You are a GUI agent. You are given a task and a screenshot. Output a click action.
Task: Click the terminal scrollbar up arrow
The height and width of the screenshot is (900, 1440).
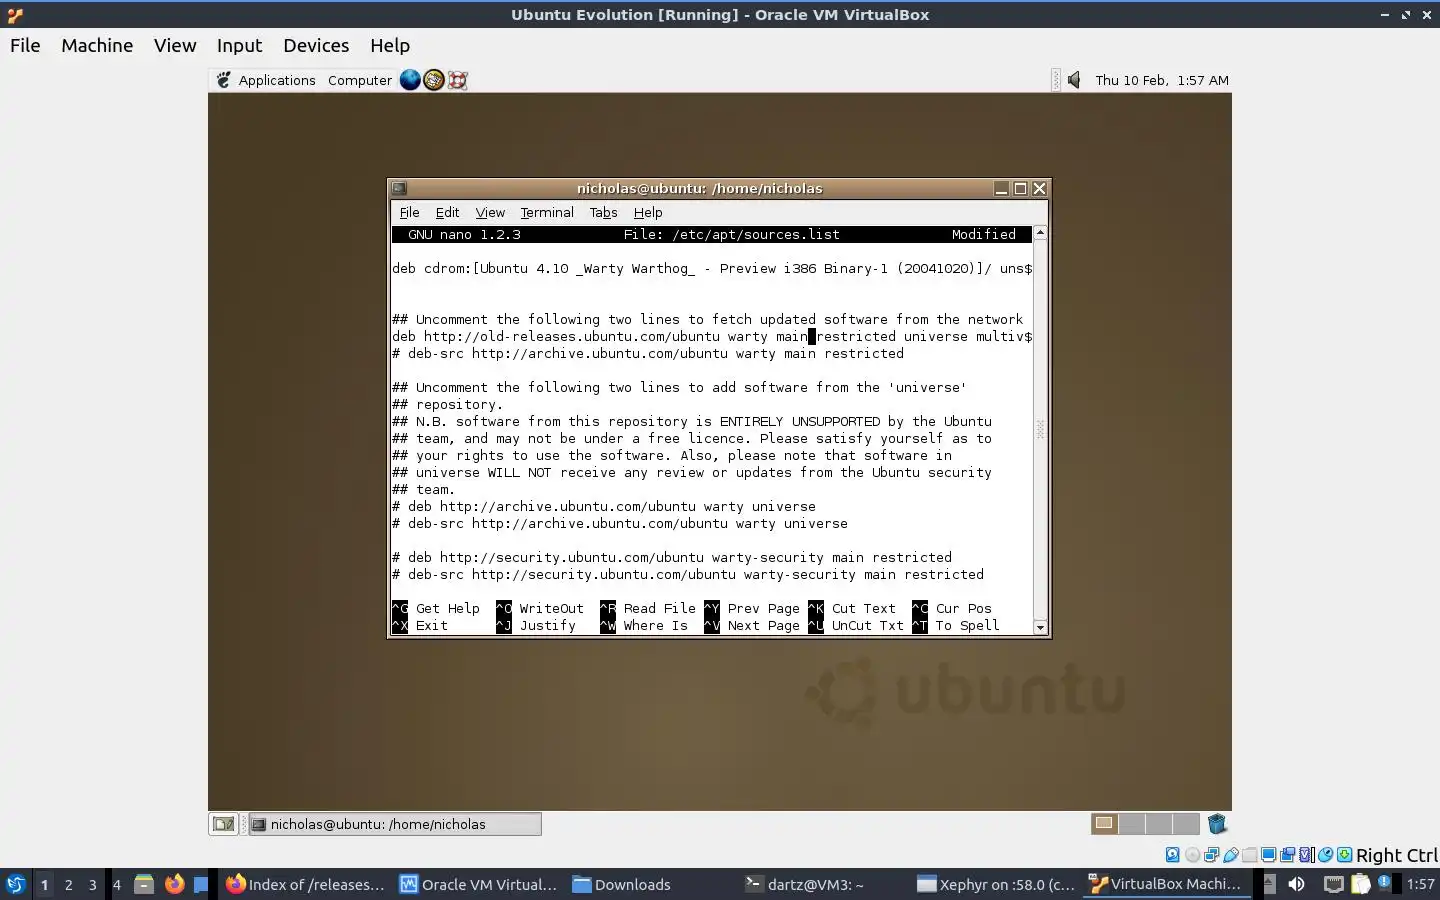(1040, 233)
